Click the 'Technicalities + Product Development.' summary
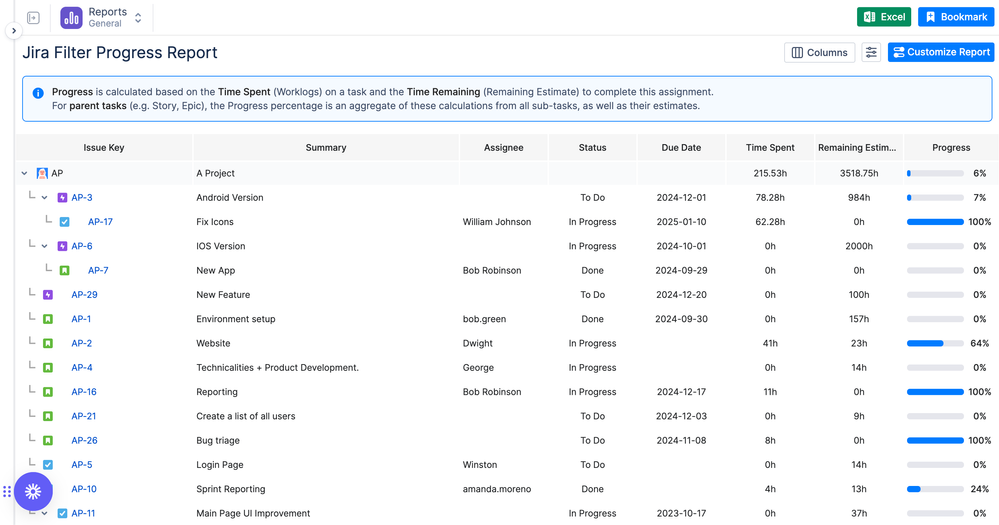 [x=278, y=368]
